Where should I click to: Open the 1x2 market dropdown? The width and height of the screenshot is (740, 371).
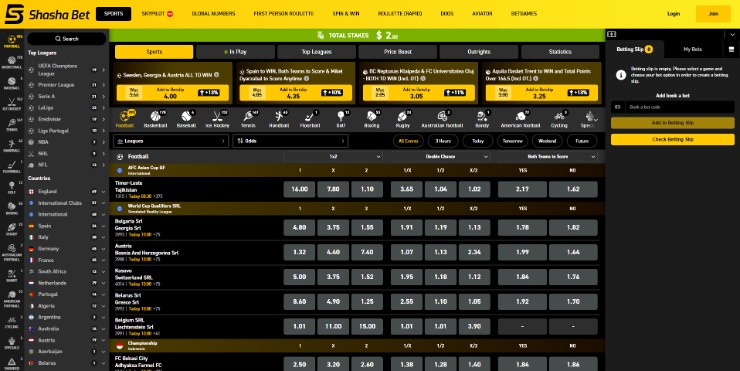click(x=333, y=156)
